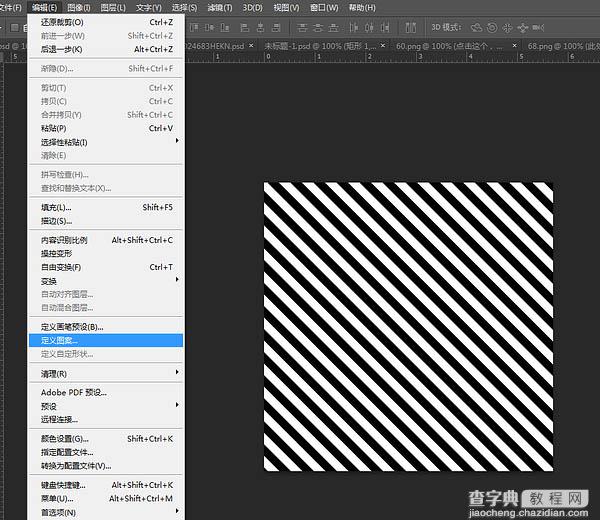This screenshot has width=600, height=520.
Task: Expand the 变换 submenu
Action: click(x=106, y=281)
